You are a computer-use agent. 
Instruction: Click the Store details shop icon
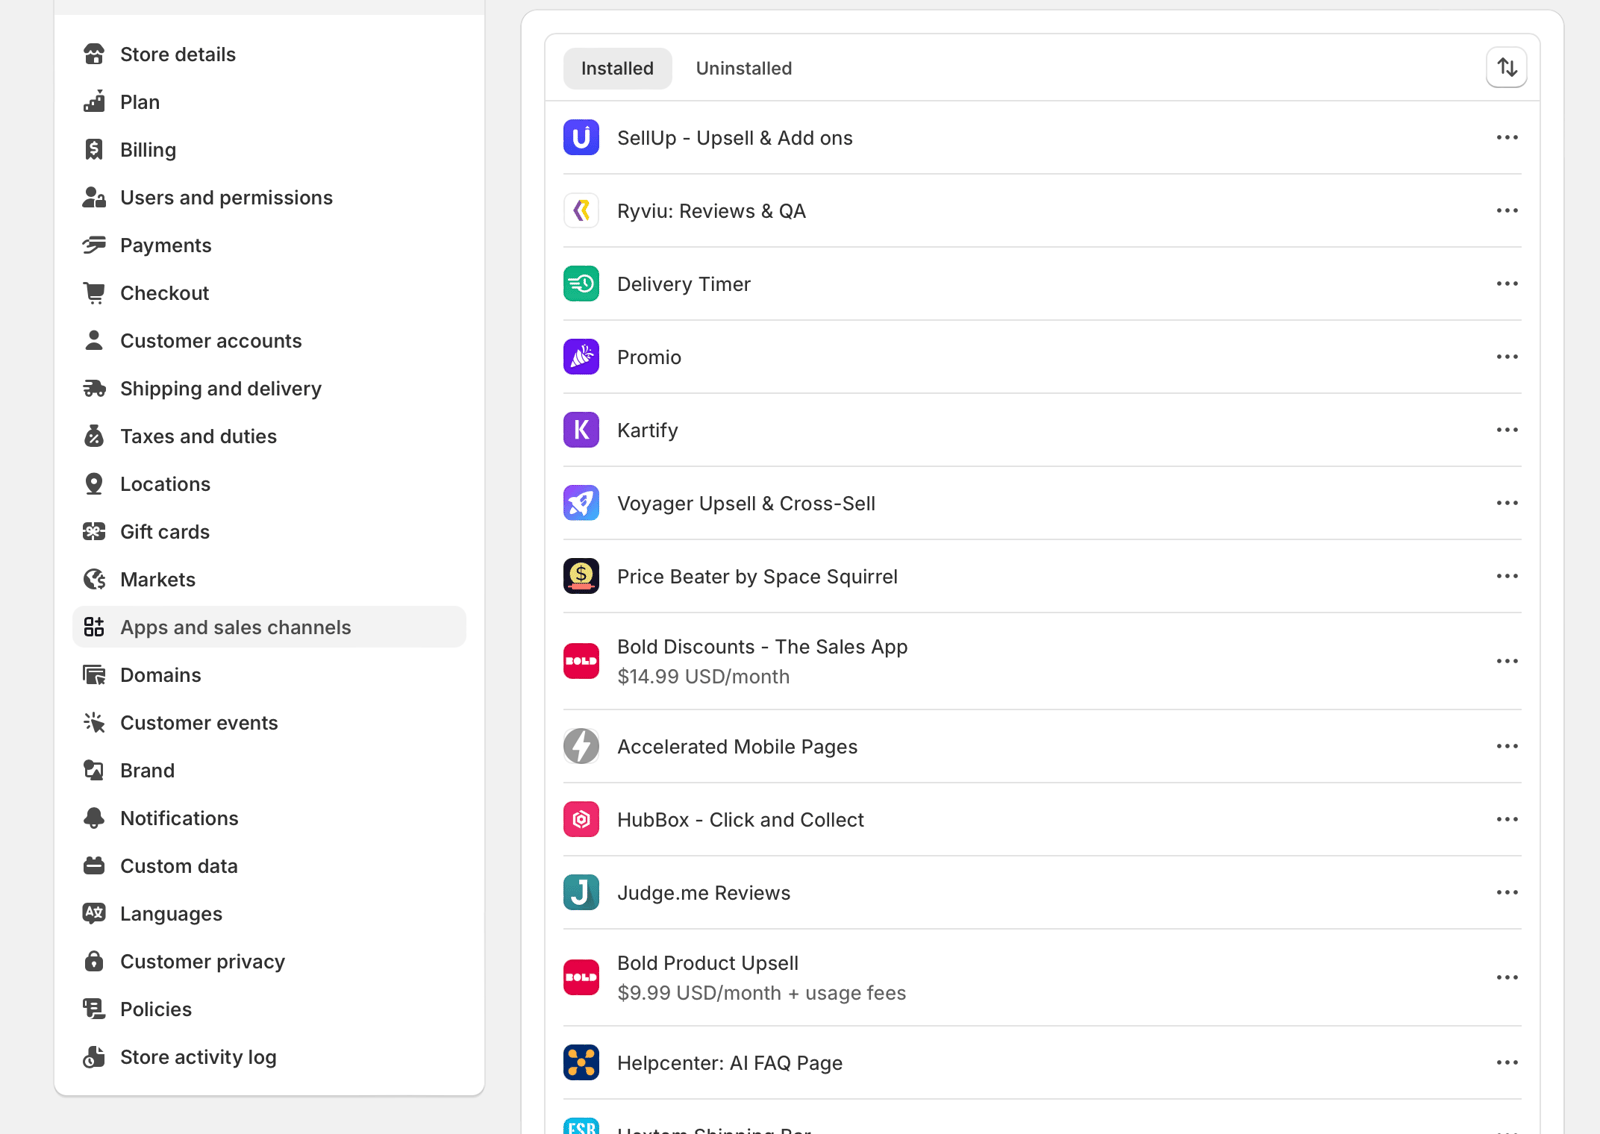pyautogui.click(x=94, y=54)
